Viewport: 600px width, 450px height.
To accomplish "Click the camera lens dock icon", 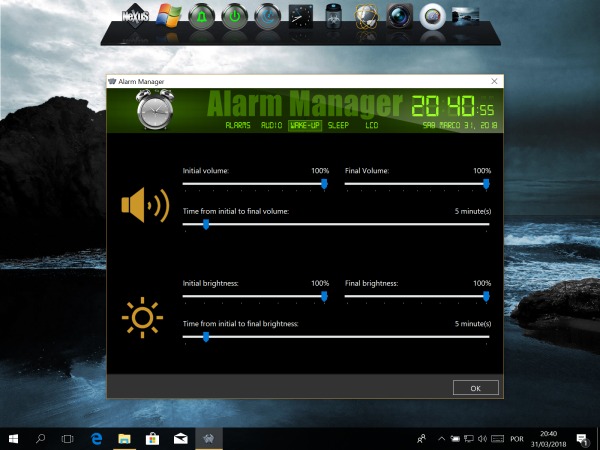I will tap(398, 16).
